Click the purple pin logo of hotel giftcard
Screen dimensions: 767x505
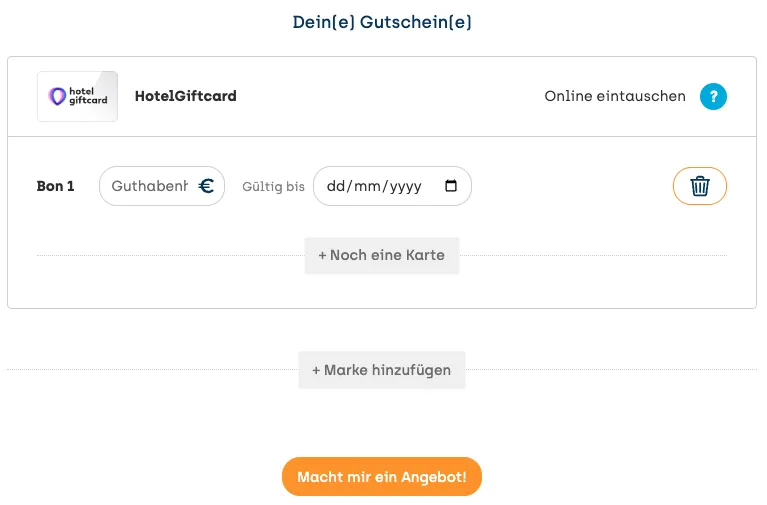pyautogui.click(x=57, y=96)
